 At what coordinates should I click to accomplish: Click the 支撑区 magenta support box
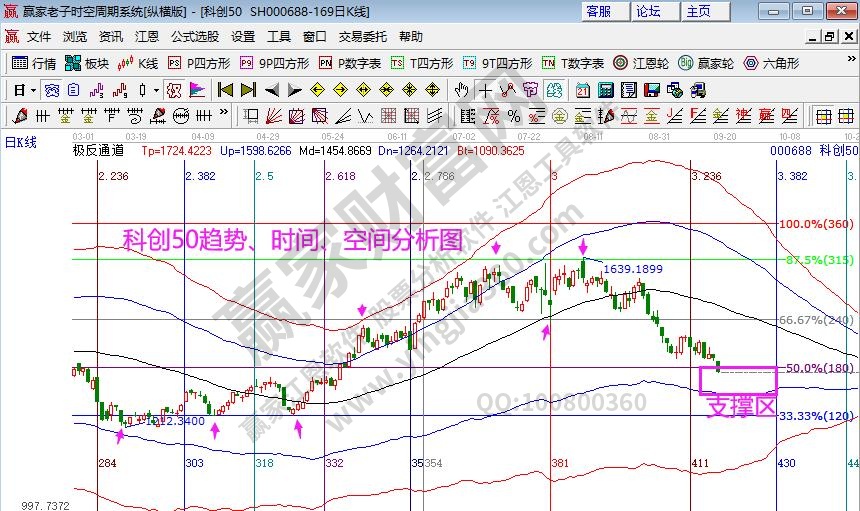click(738, 380)
